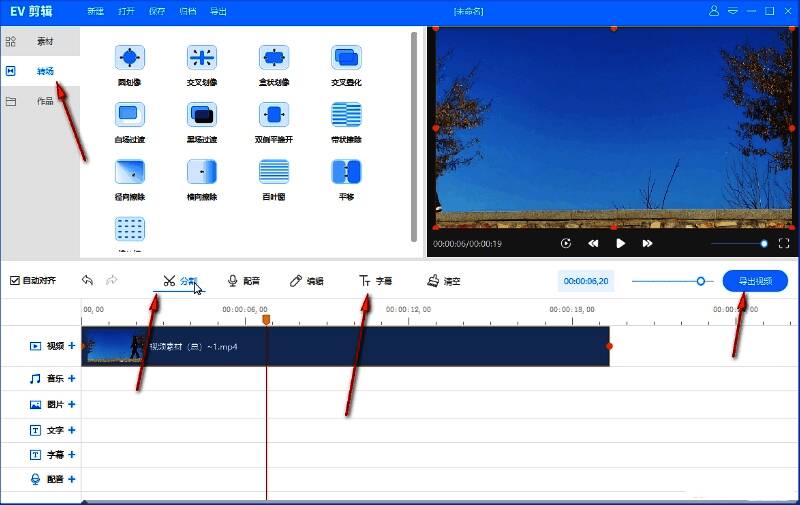Open the title bar dropdown menu icon
Screen dimensions: 800x505
[x=732, y=11]
